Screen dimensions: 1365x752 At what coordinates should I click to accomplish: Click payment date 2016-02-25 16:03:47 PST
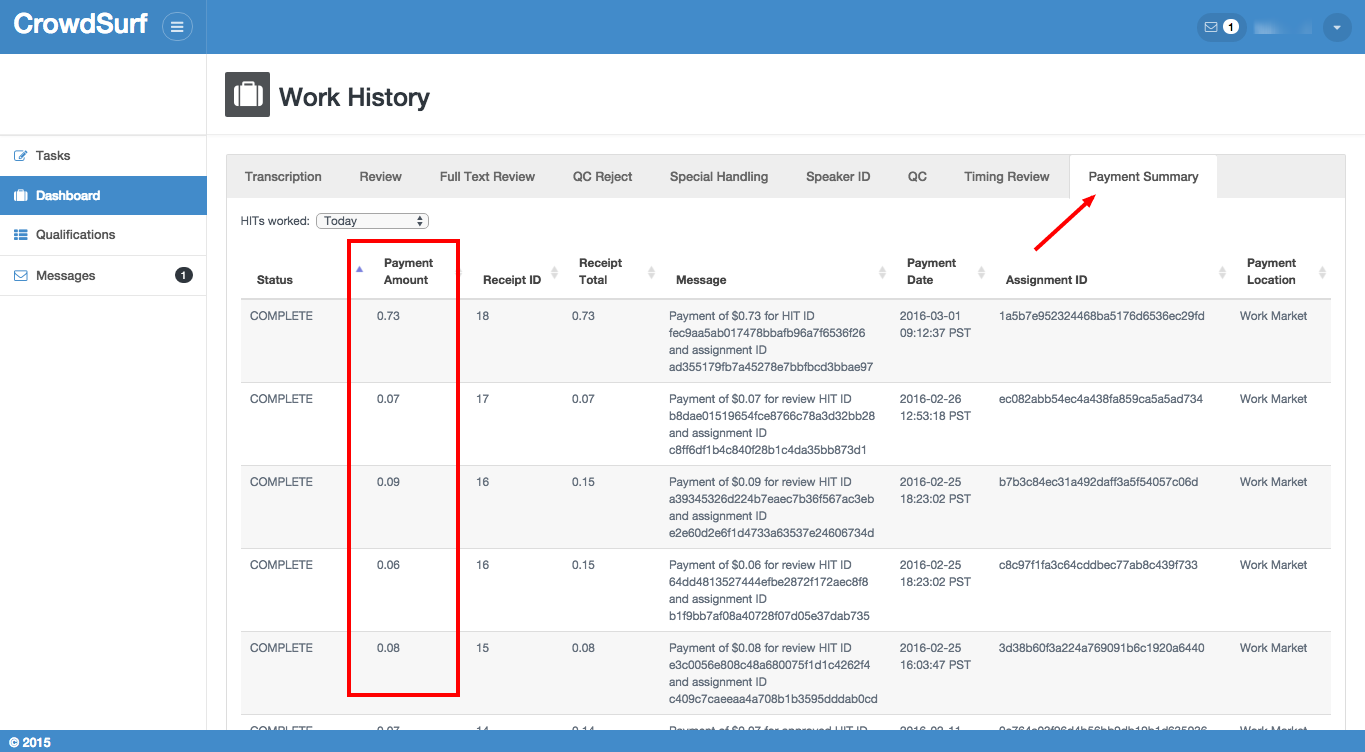click(936, 657)
